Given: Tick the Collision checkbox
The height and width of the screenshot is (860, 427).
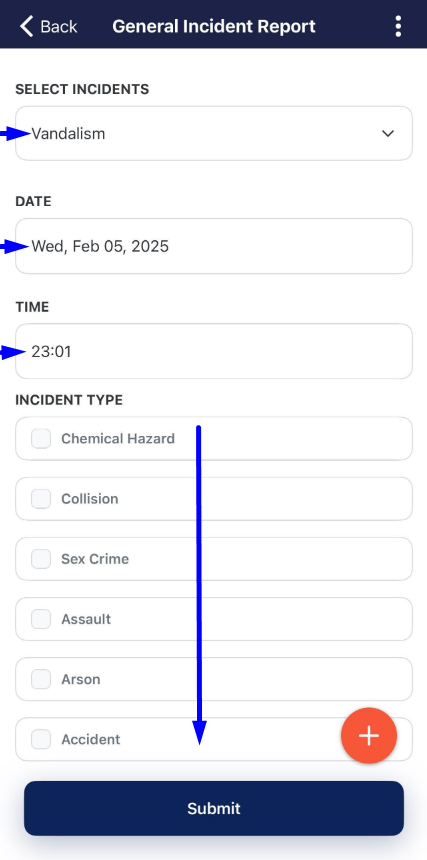Looking at the screenshot, I should pos(41,499).
